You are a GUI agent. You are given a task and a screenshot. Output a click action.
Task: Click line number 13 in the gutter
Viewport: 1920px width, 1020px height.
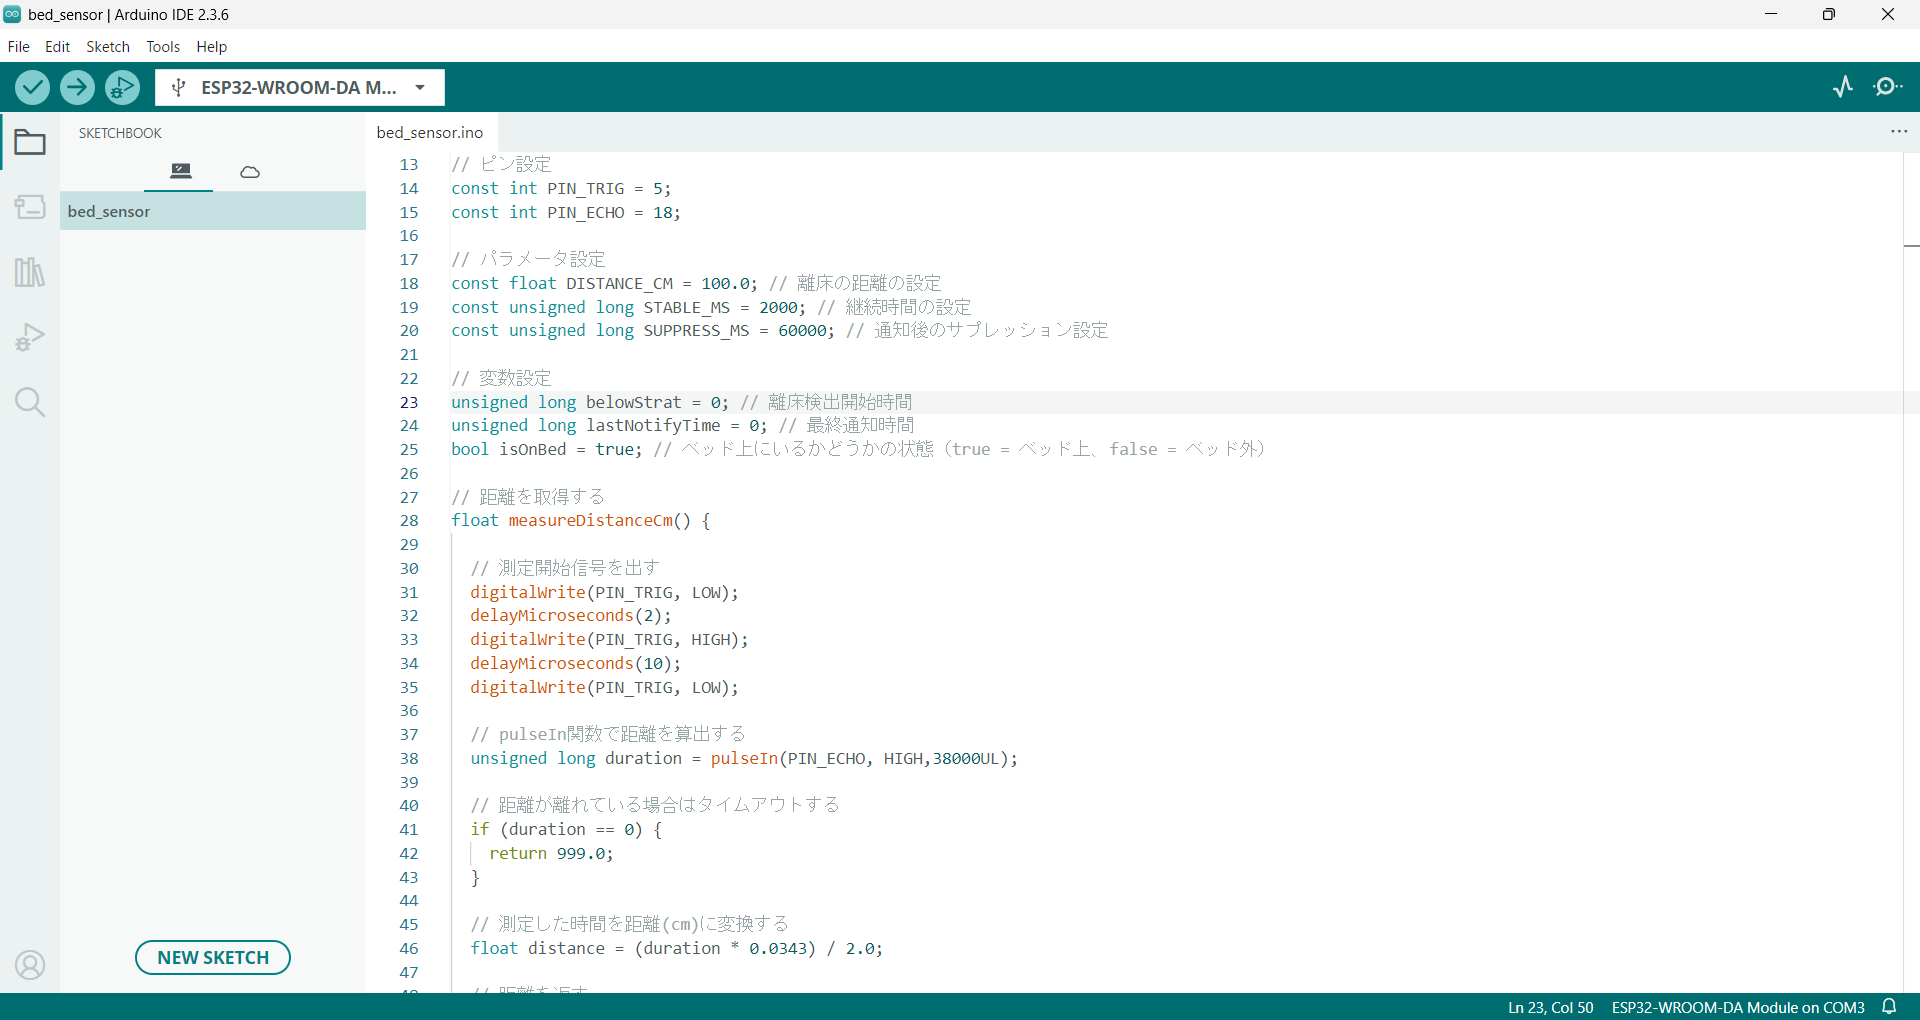409,165
